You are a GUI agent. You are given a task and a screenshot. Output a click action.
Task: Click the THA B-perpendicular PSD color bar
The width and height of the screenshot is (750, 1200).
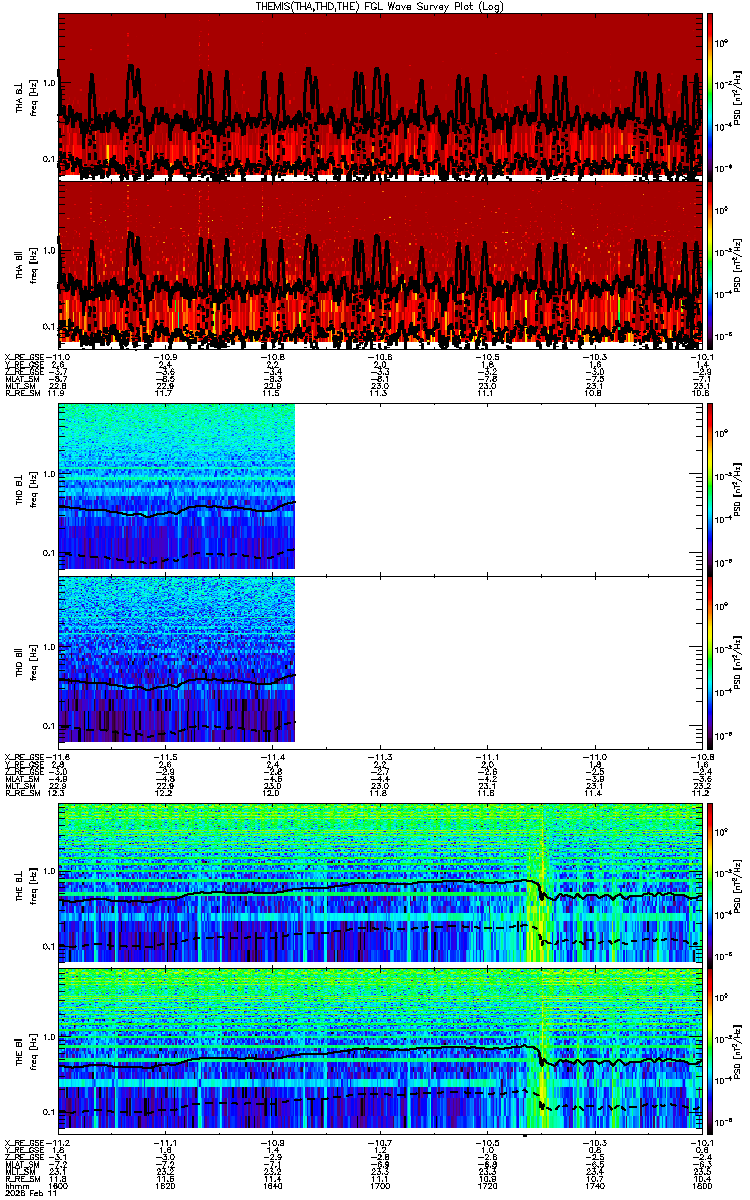711,95
